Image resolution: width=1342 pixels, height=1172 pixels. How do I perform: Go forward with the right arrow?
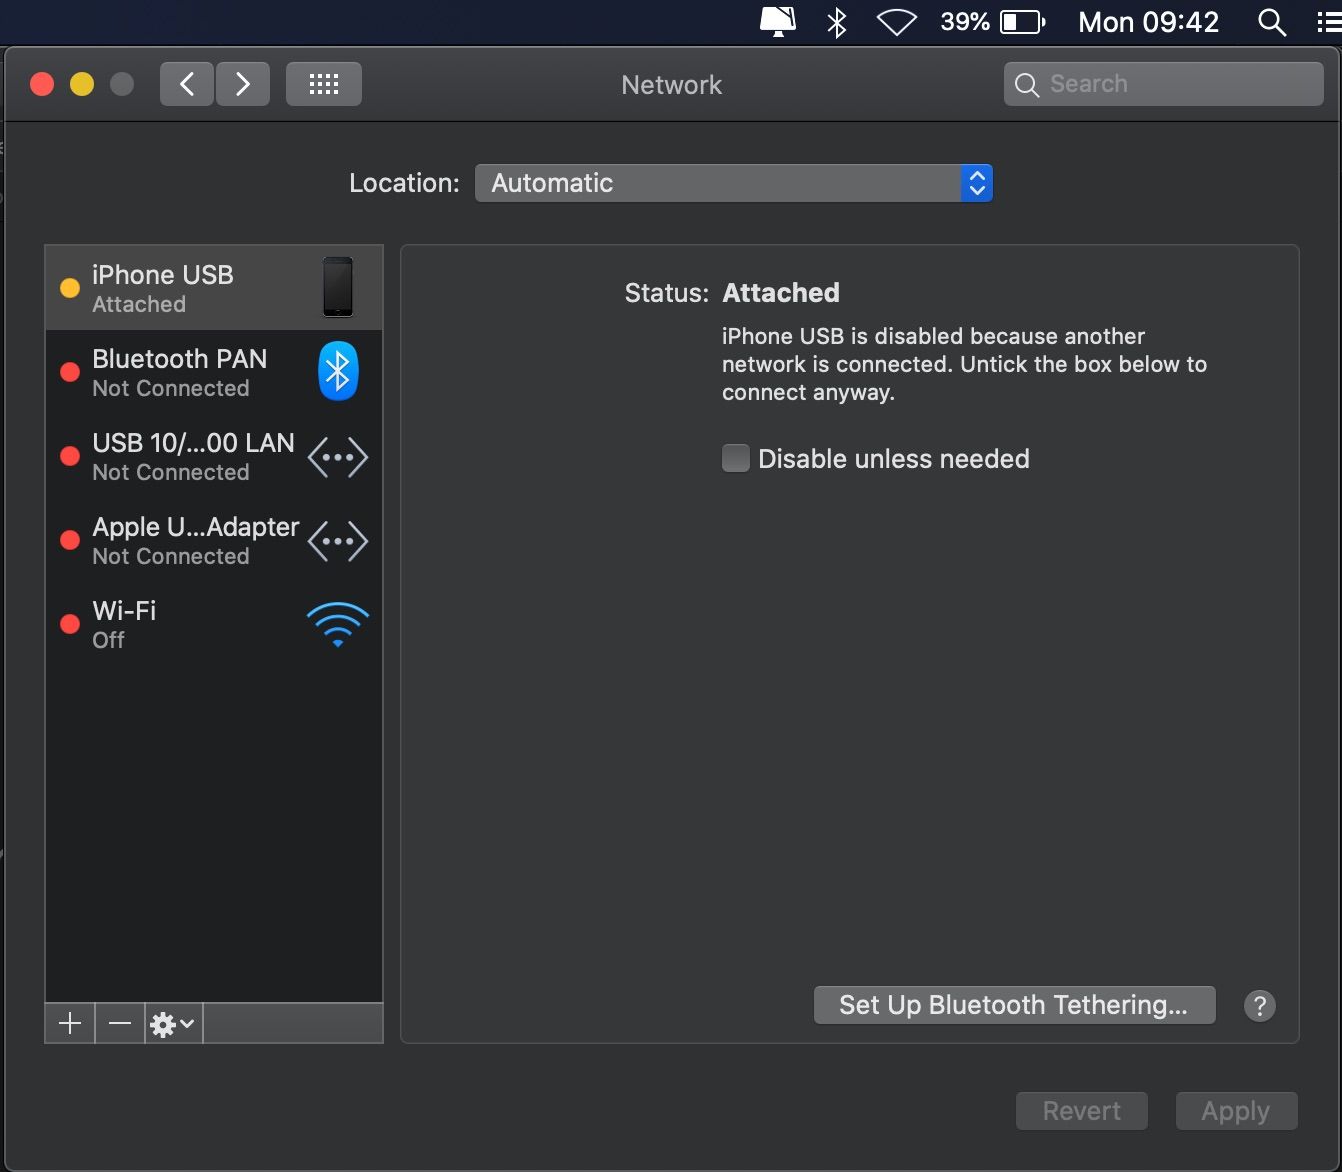pyautogui.click(x=243, y=84)
